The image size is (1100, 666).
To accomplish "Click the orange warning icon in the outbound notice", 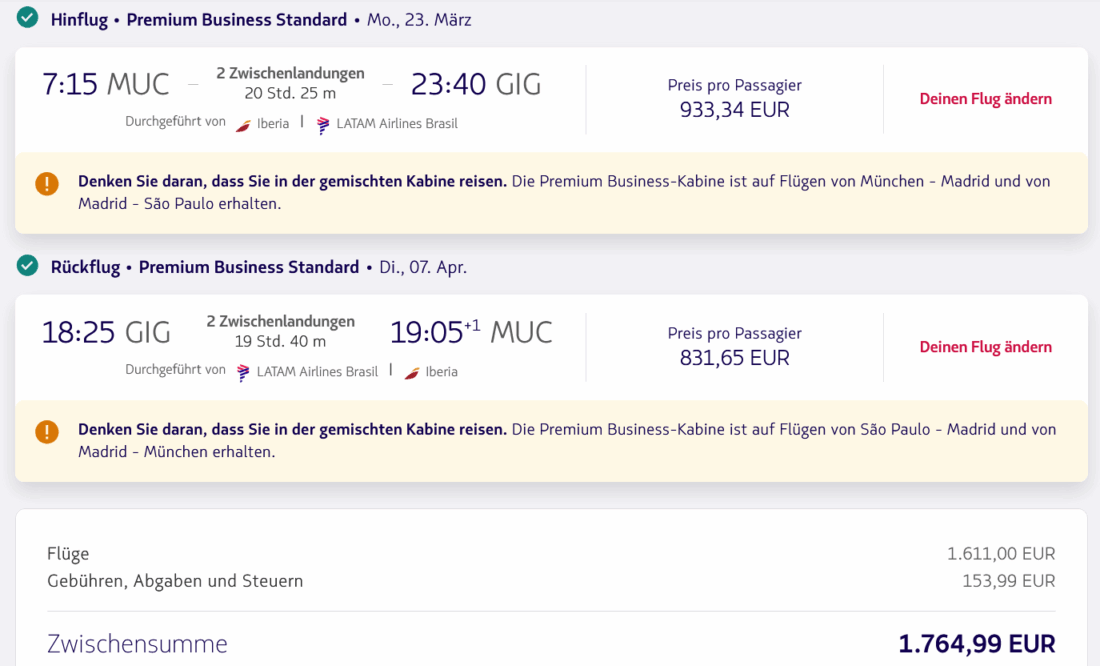I will pos(47,184).
